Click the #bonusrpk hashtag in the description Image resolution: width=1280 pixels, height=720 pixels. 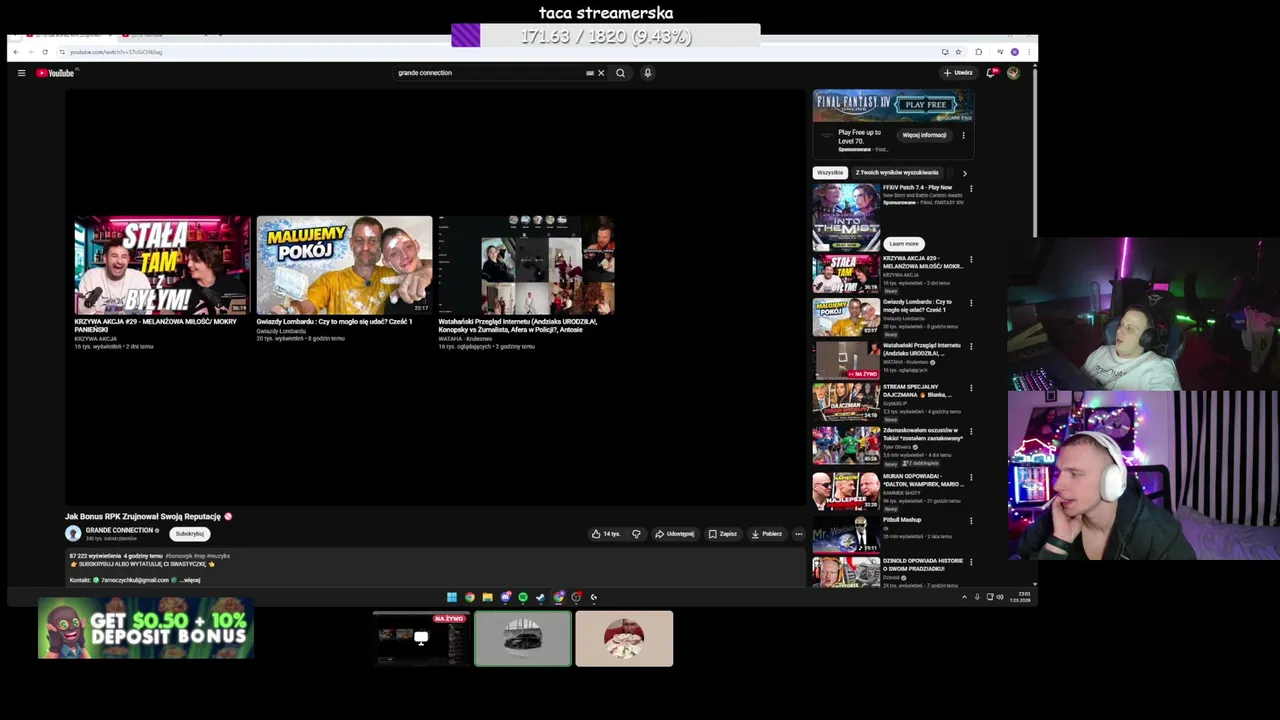[179, 556]
